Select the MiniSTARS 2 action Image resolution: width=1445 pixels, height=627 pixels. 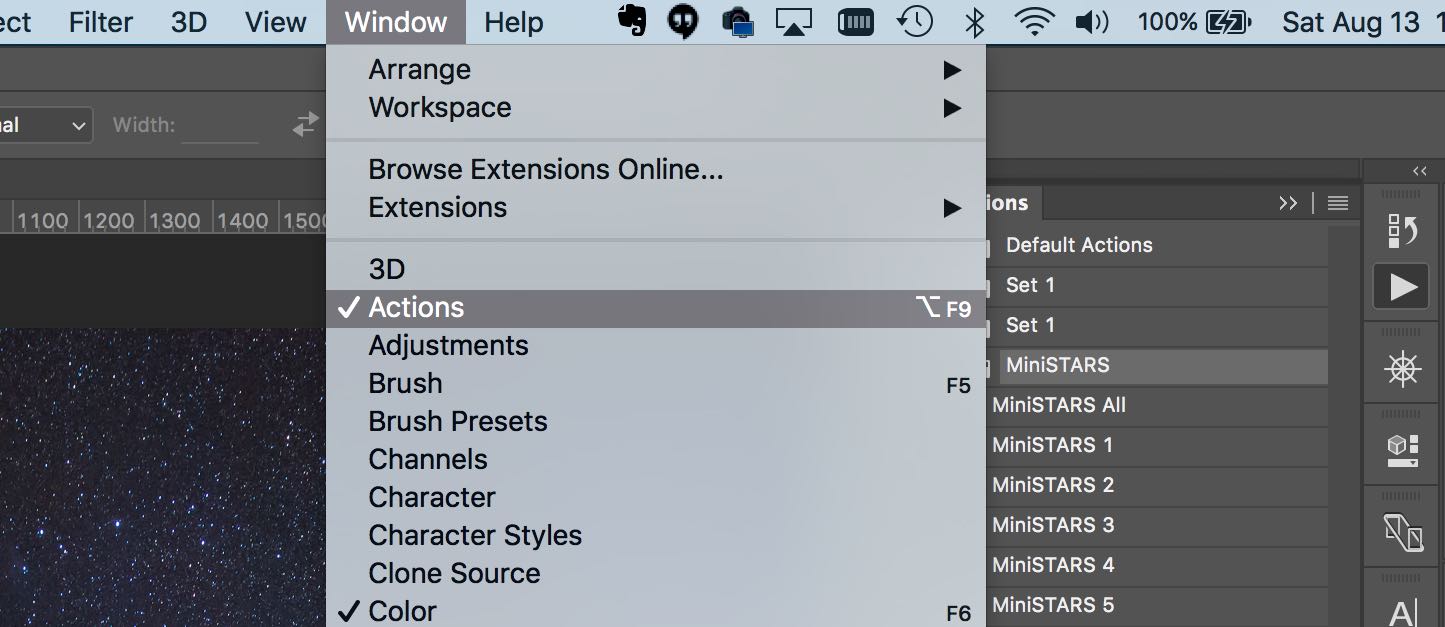click(x=1157, y=485)
